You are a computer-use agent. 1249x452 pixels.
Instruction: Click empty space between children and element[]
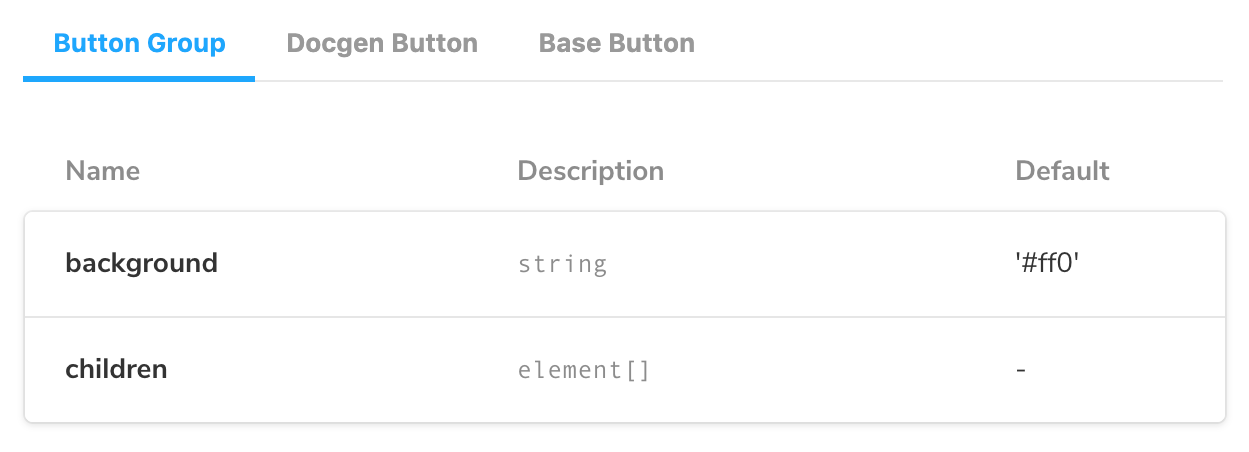[x=342, y=371]
